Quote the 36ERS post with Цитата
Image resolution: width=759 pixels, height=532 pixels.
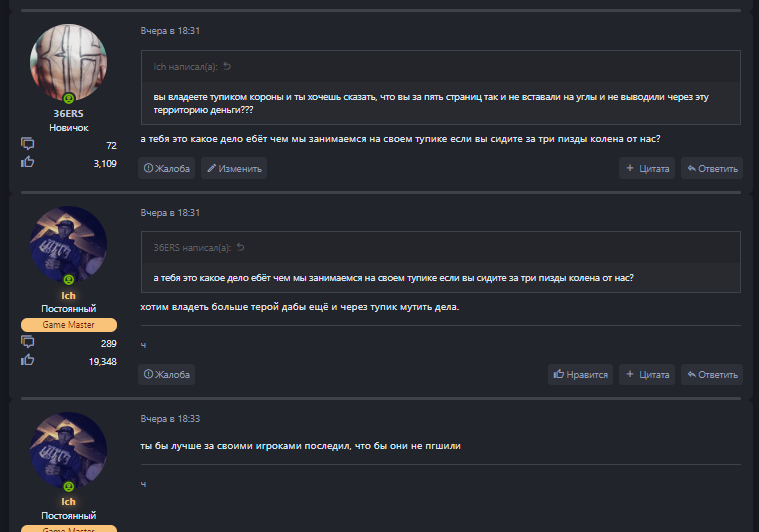(x=647, y=168)
